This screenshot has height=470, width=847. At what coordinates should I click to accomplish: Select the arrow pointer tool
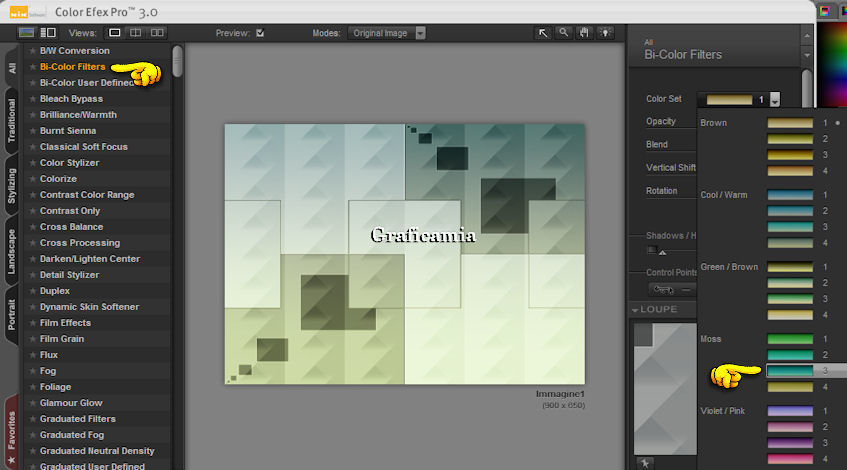pyautogui.click(x=543, y=33)
